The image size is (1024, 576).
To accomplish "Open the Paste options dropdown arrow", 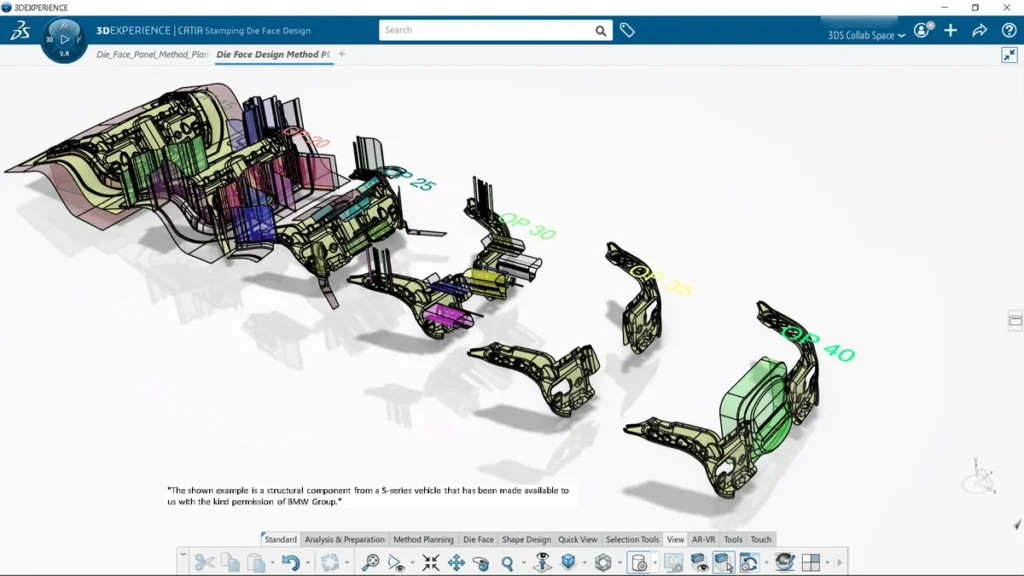I will [272, 563].
